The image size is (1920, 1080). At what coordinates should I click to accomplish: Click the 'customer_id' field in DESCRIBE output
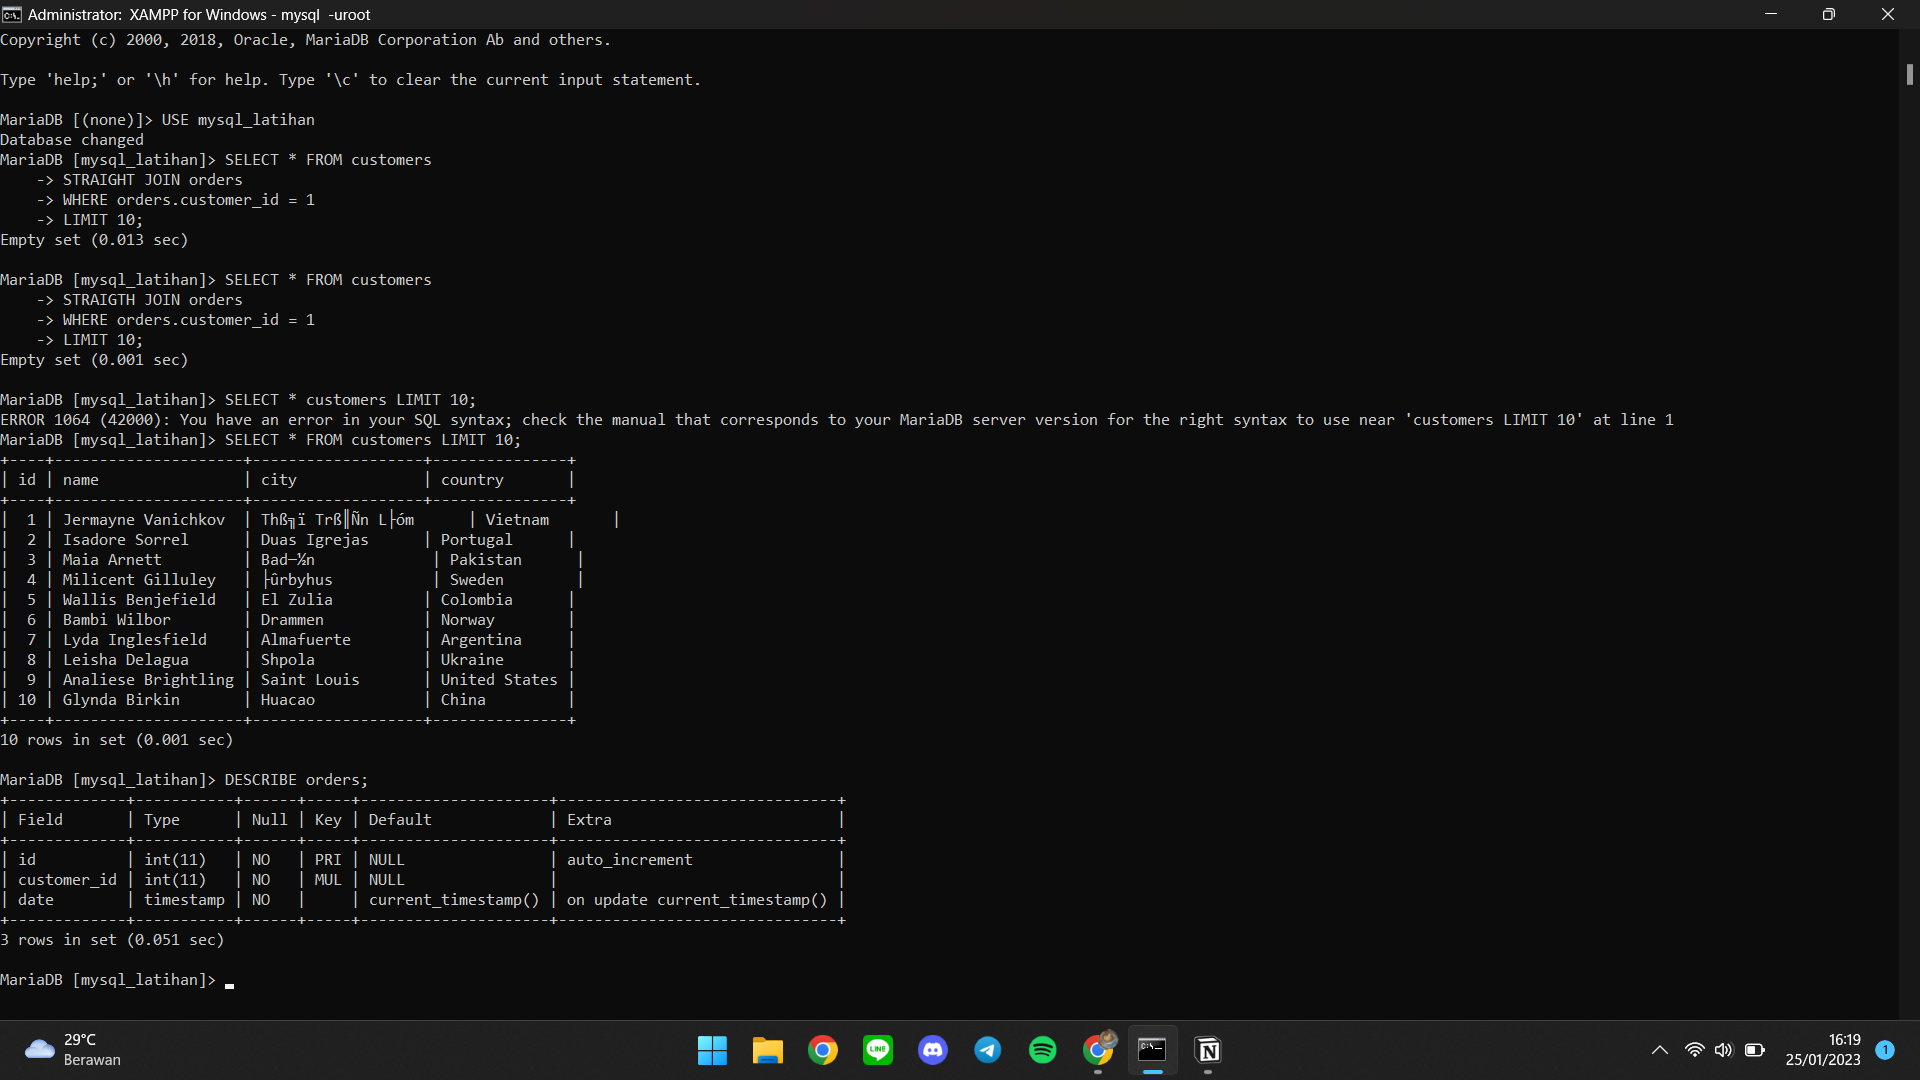pos(67,880)
